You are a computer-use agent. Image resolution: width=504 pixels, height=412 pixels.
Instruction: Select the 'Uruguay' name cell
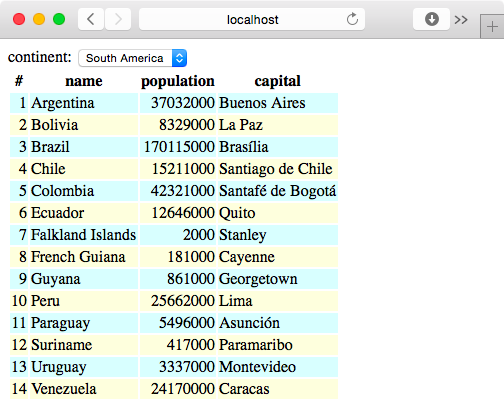(x=84, y=367)
